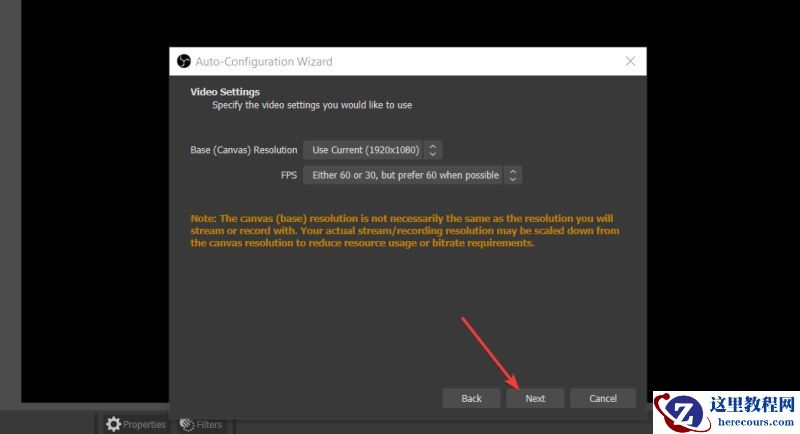Click the Filters icon in the OBS toolbar
This screenshot has width=800, height=434.
(x=187, y=424)
